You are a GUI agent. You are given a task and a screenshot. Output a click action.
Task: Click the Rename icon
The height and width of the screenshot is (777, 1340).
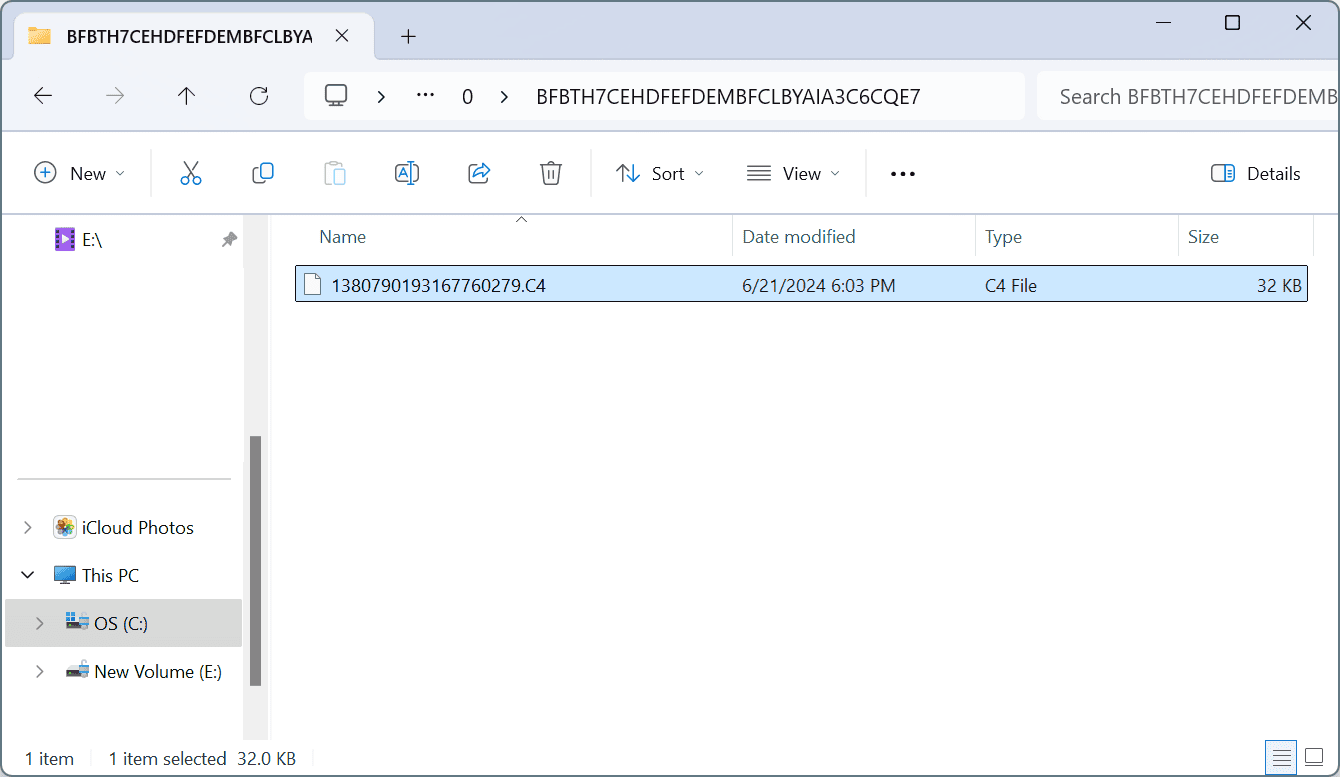[x=407, y=173]
